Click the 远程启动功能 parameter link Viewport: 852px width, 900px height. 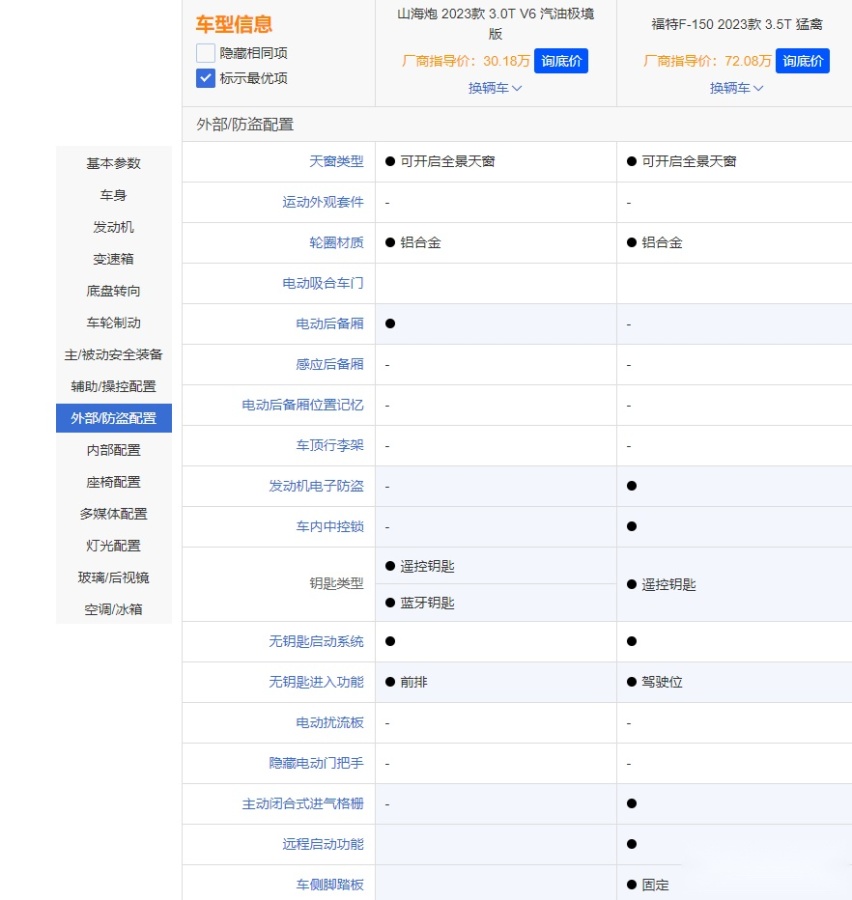(323, 844)
